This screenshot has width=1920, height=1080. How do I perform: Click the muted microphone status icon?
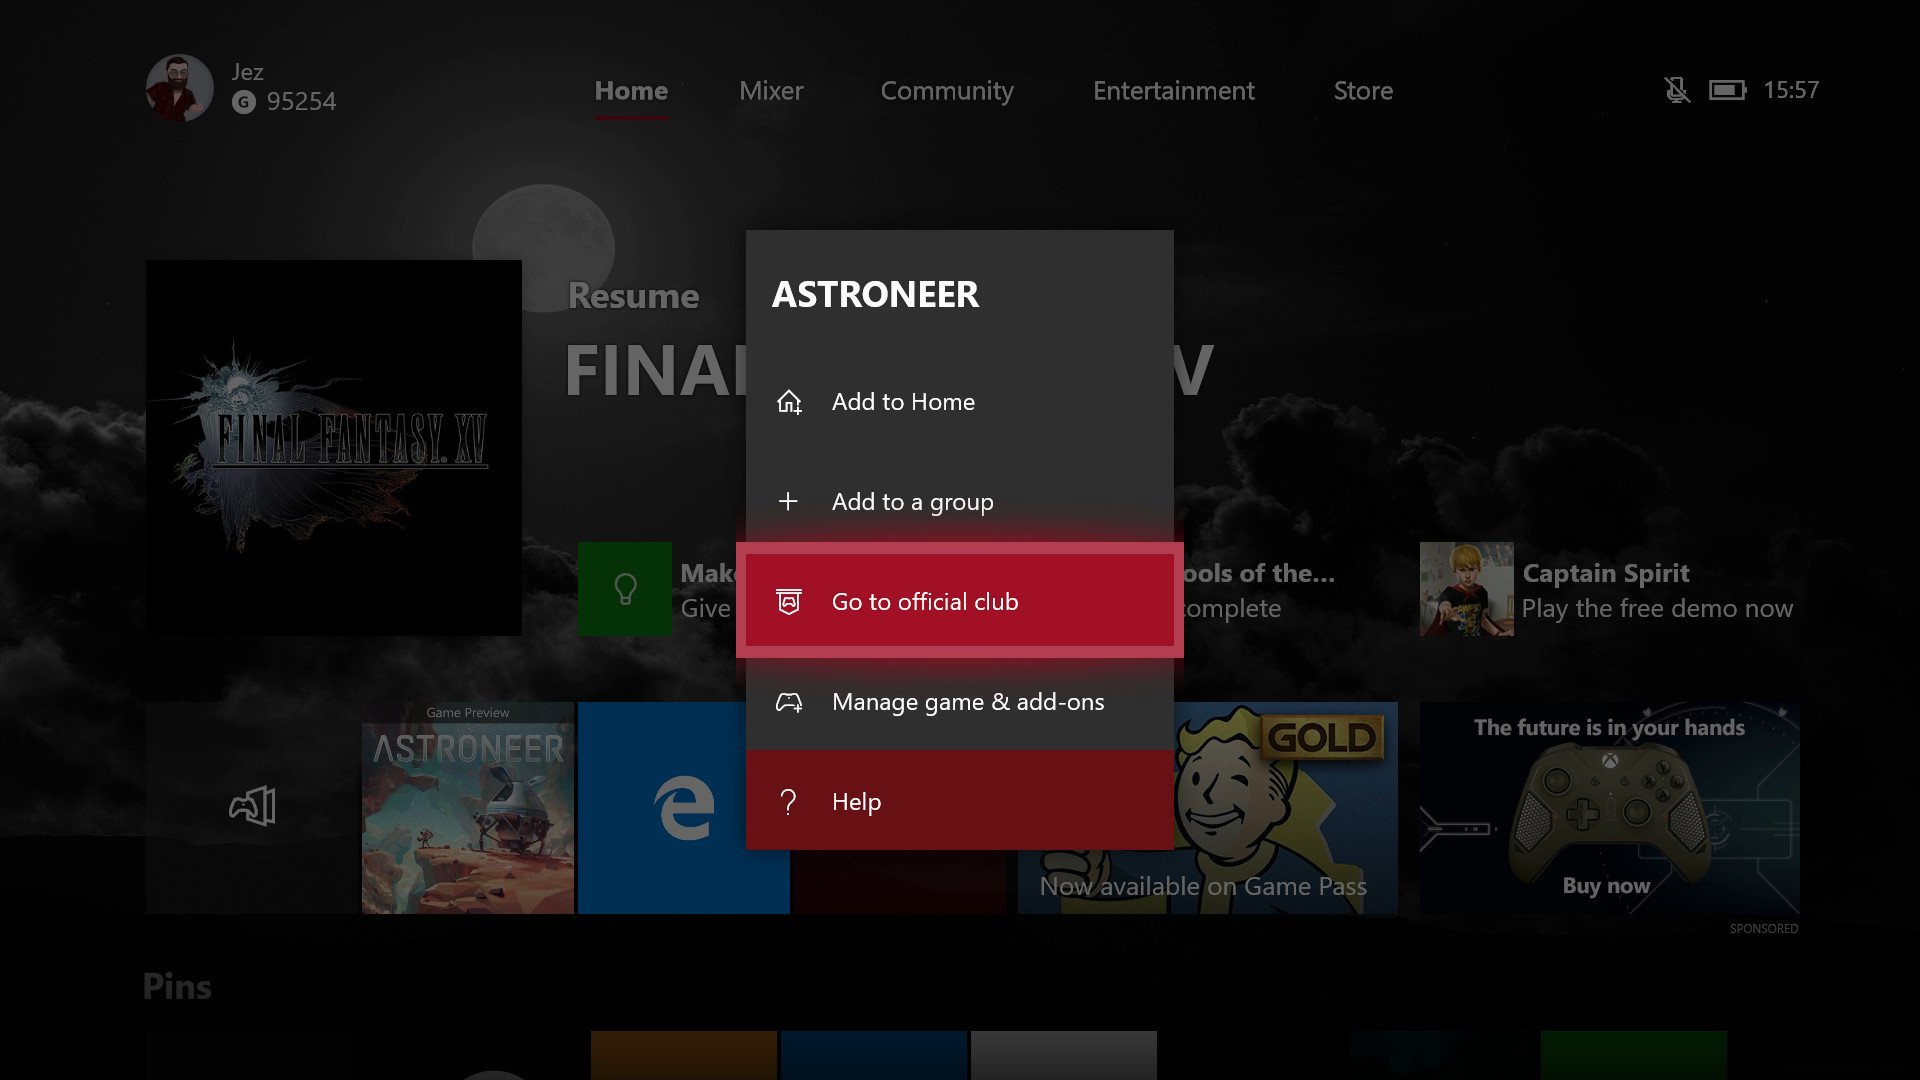(1677, 90)
